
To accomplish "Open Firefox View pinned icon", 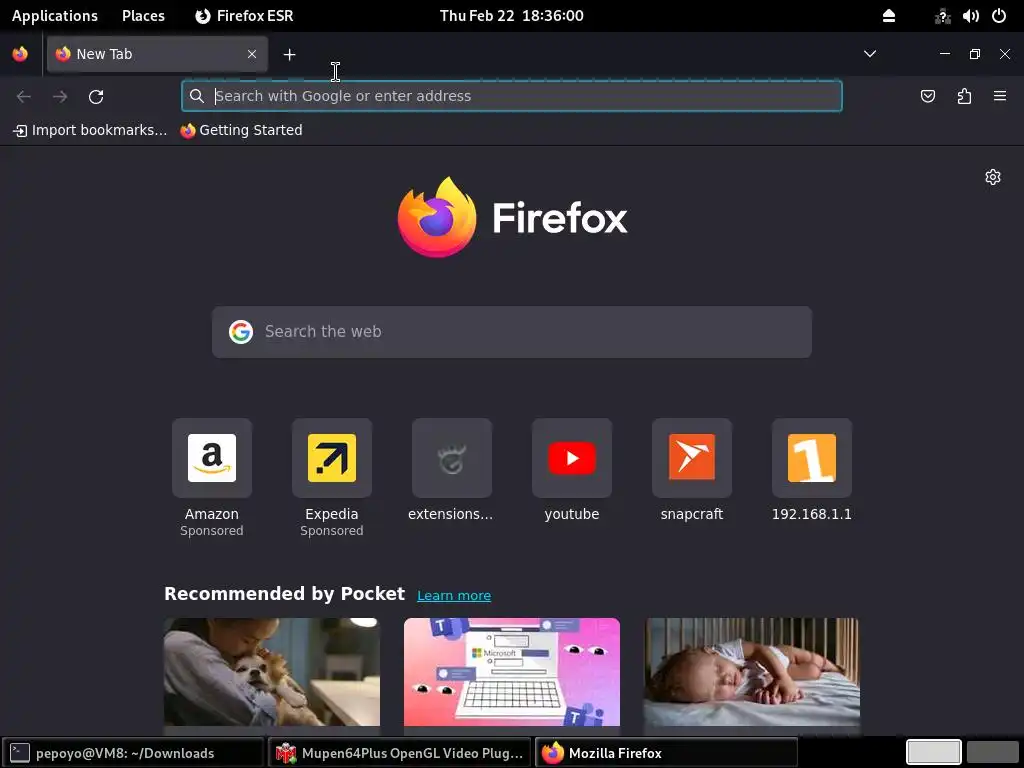I will coord(20,54).
